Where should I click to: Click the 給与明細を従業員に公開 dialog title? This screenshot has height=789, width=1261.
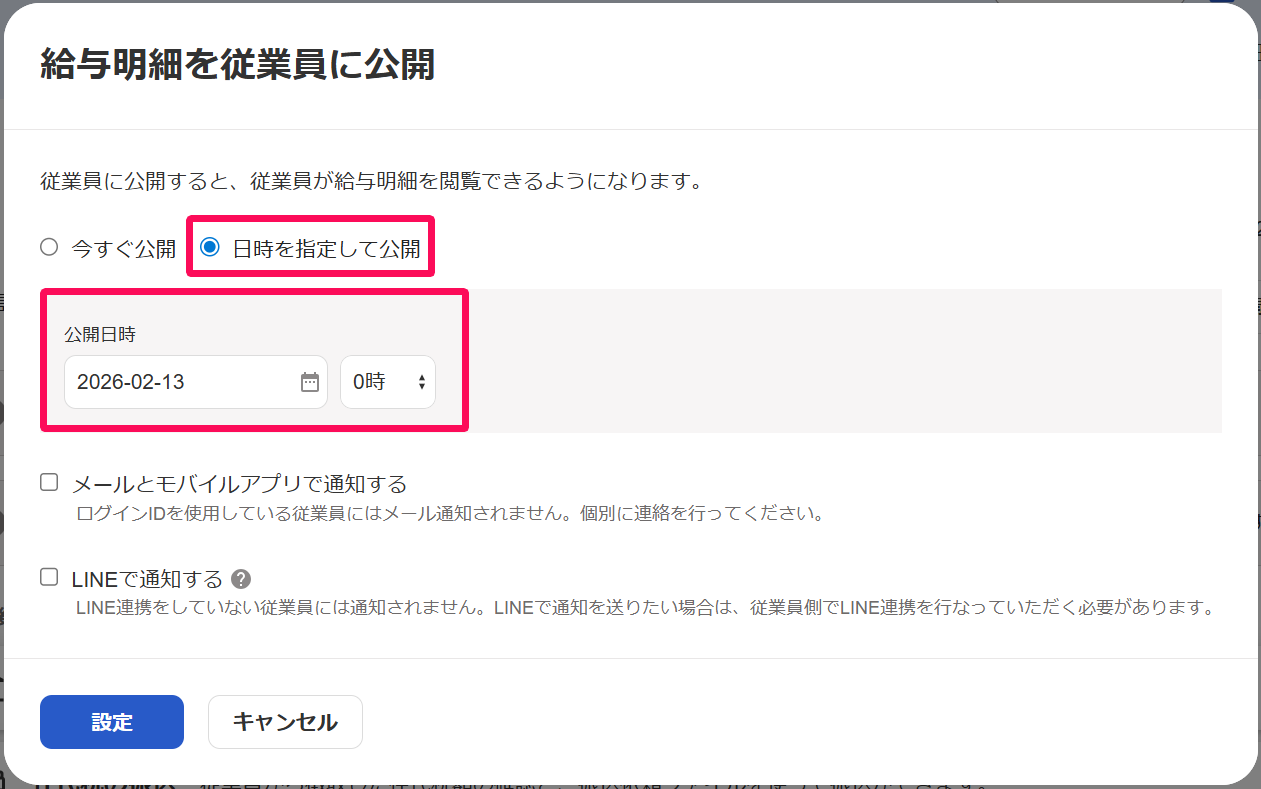237,64
